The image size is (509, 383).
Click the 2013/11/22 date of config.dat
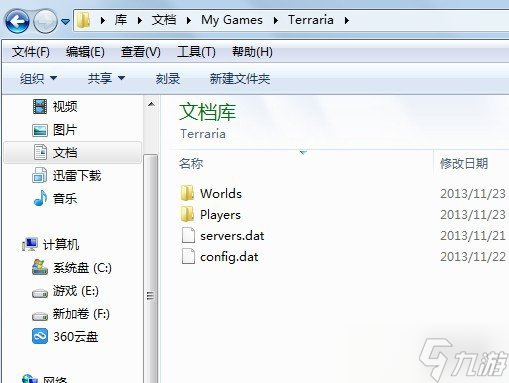tap(473, 257)
